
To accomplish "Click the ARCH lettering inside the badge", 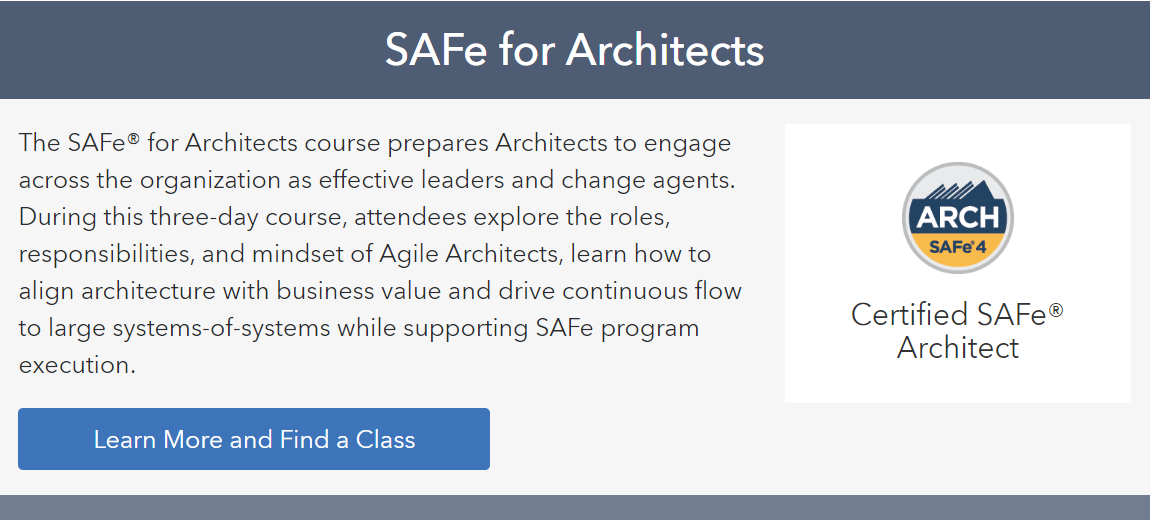I will 957,217.
